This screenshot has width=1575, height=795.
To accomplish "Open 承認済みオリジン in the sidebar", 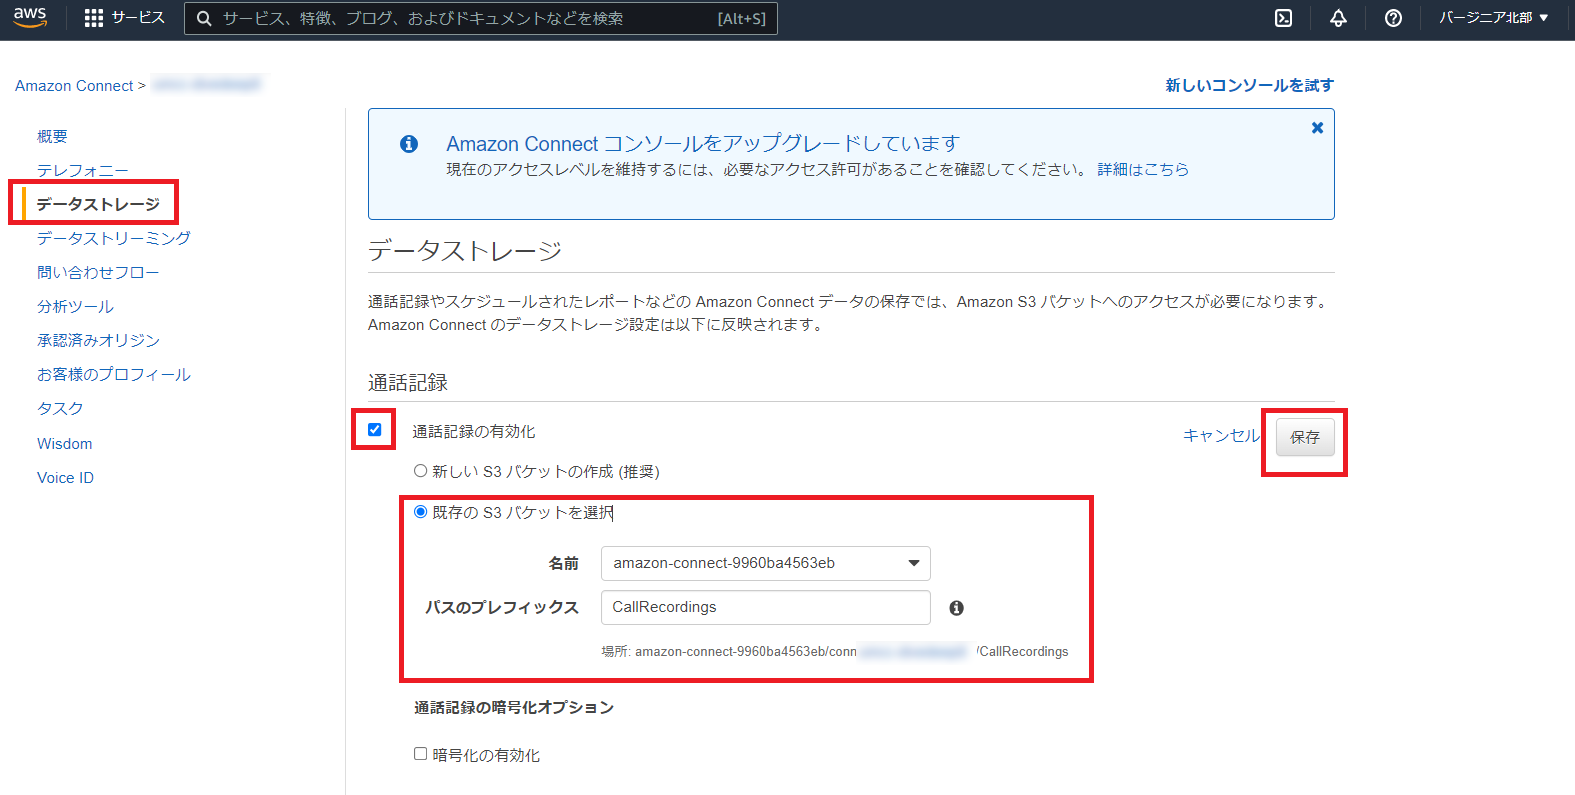I will 98,340.
